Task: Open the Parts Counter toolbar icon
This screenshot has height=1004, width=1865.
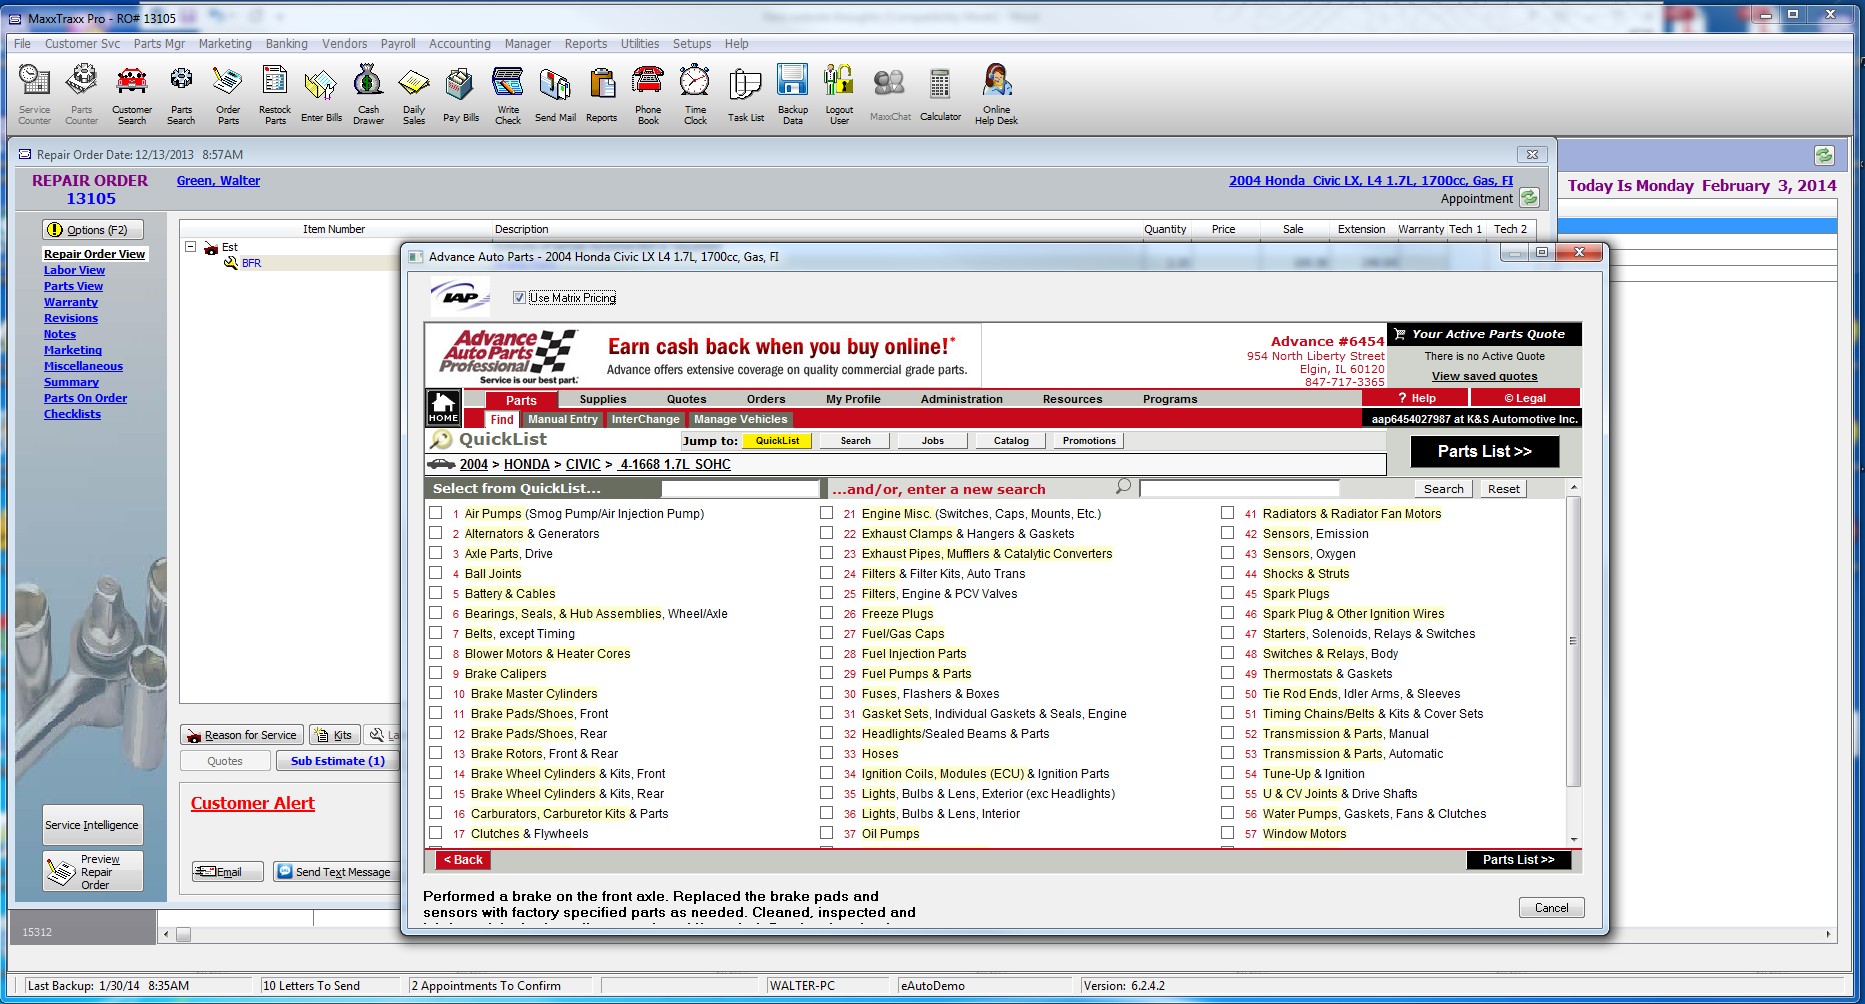Action: (81, 94)
